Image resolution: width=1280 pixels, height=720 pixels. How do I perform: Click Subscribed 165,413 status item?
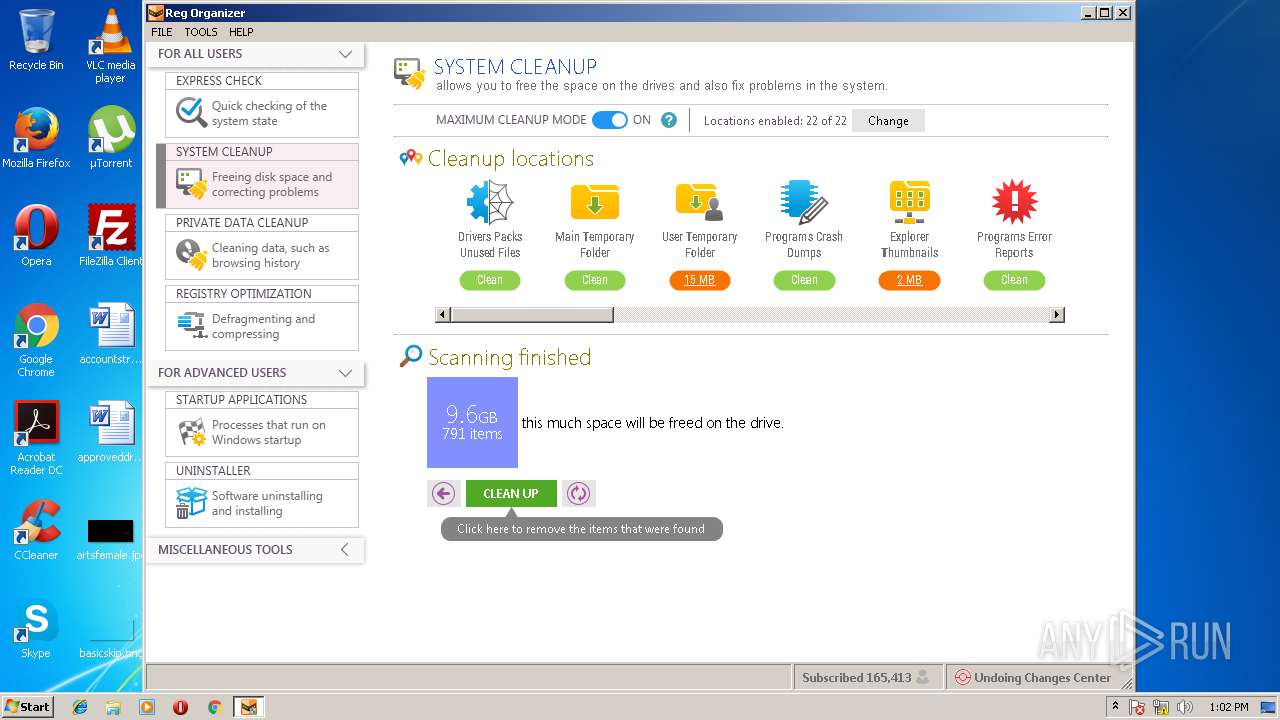[x=866, y=677]
